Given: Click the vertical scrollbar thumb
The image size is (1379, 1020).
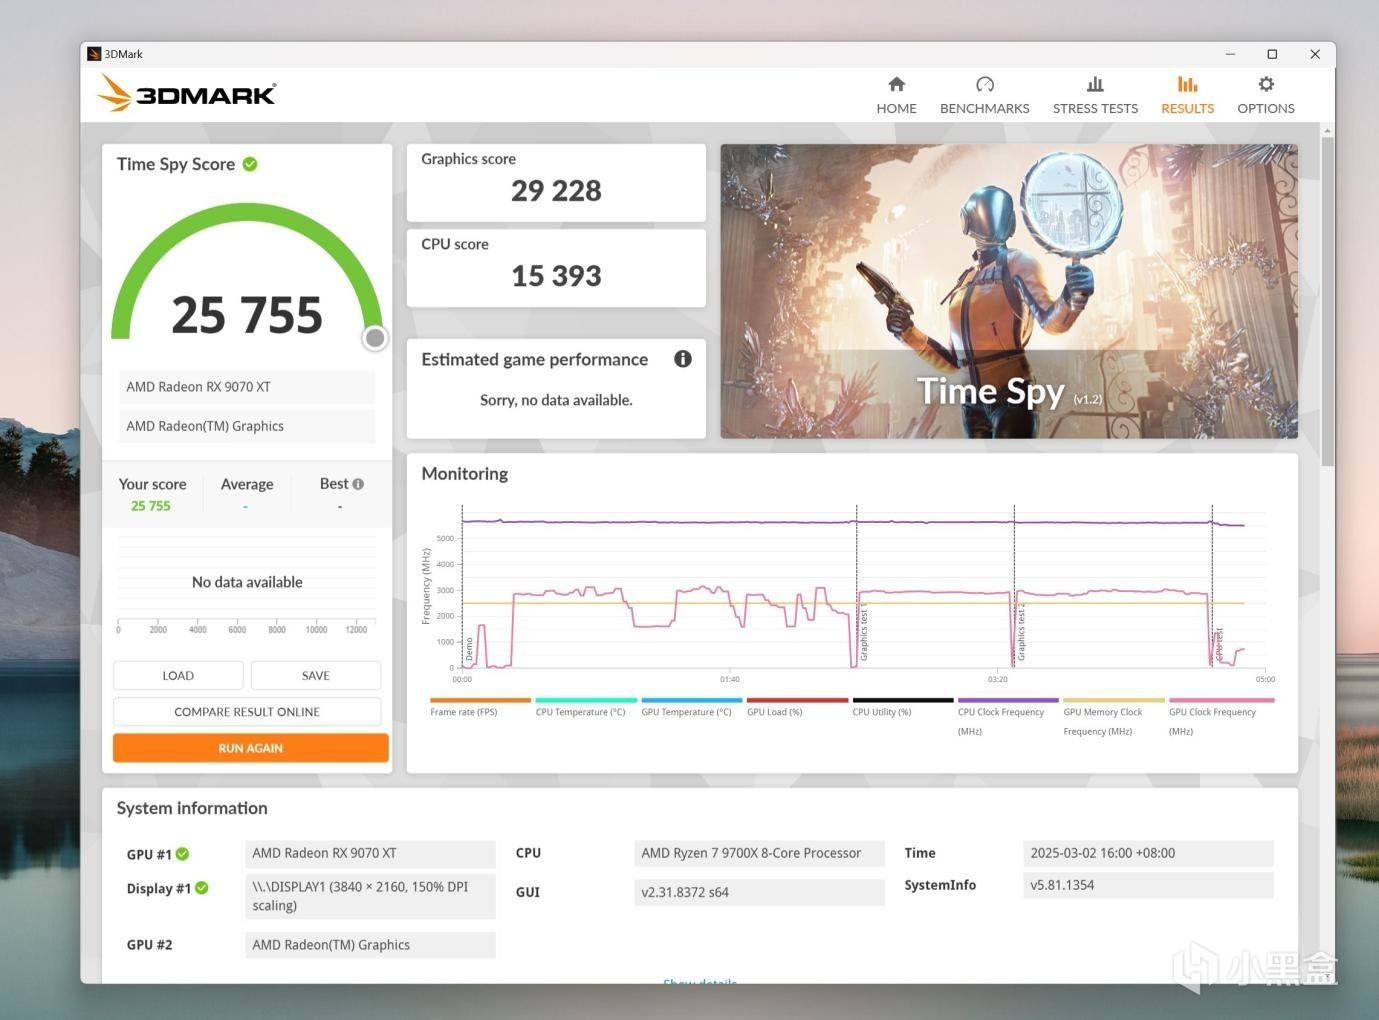Looking at the screenshot, I should click(x=1327, y=300).
